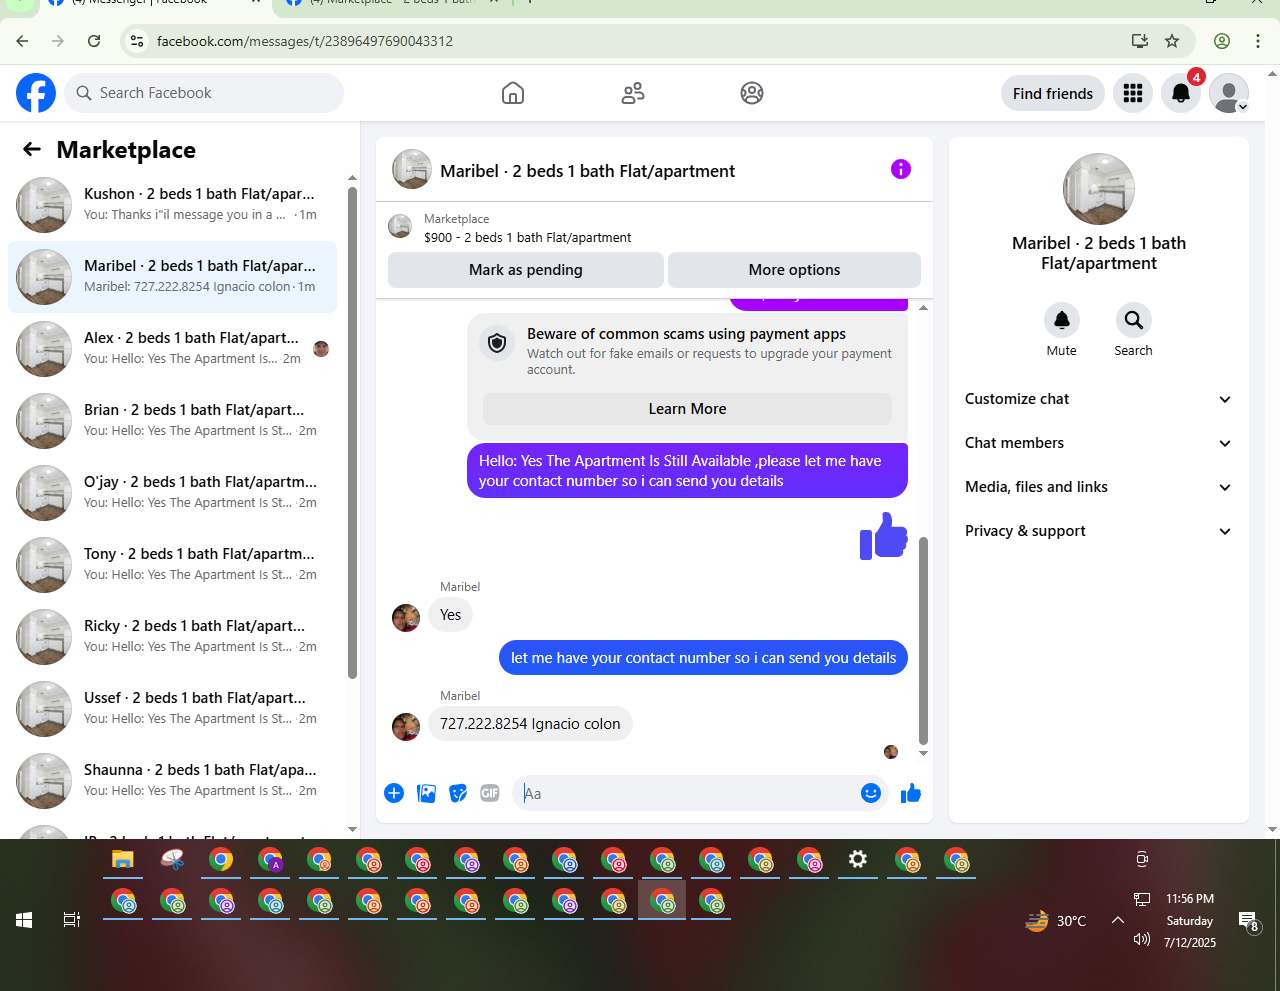
Task: Open Ussef conversation
Action: pos(172,709)
